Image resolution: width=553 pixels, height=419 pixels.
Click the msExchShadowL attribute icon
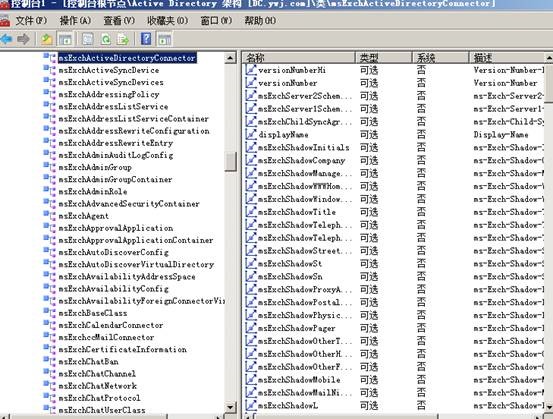(251, 405)
